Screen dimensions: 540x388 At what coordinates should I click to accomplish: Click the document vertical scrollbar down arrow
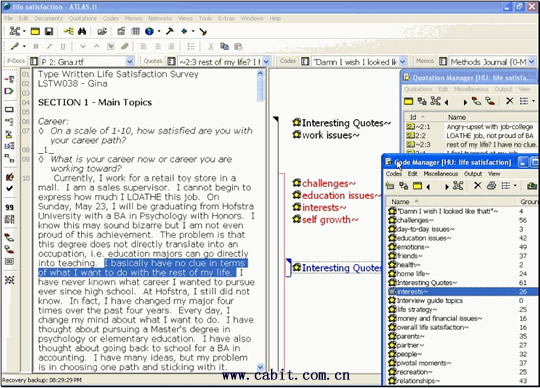point(260,367)
